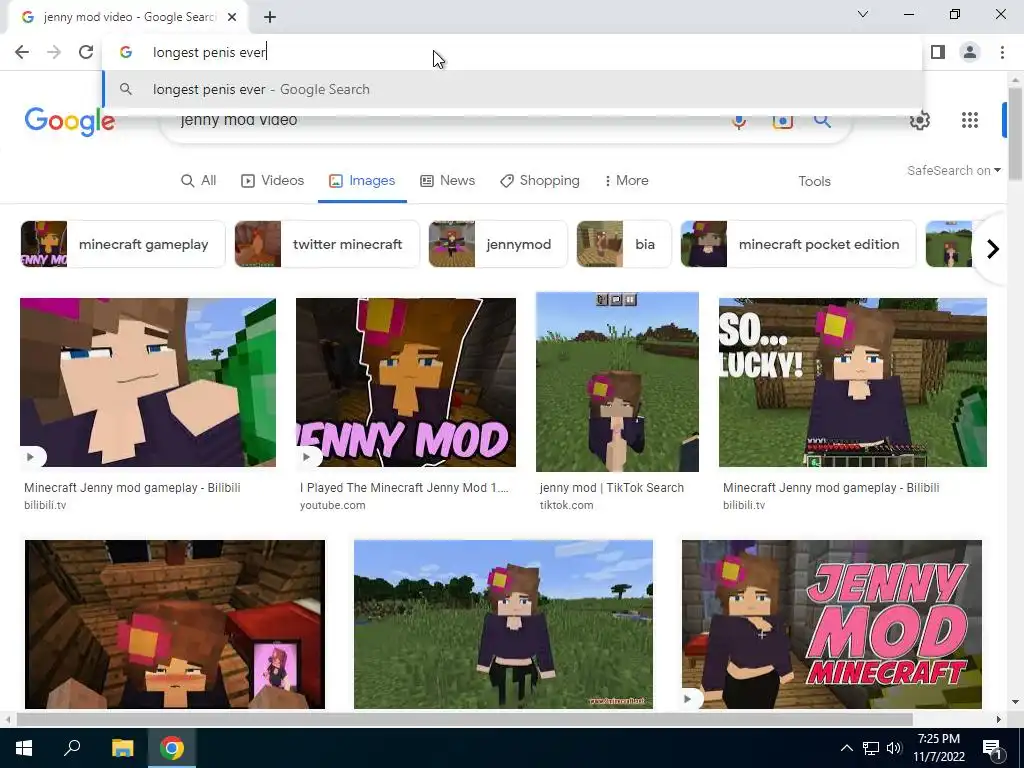Open the first Bilibili image thumbnail

coord(148,383)
